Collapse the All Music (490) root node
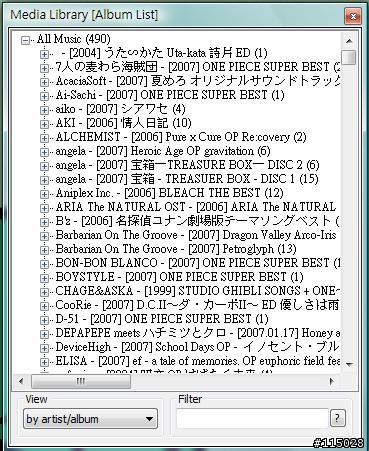 tap(25, 41)
